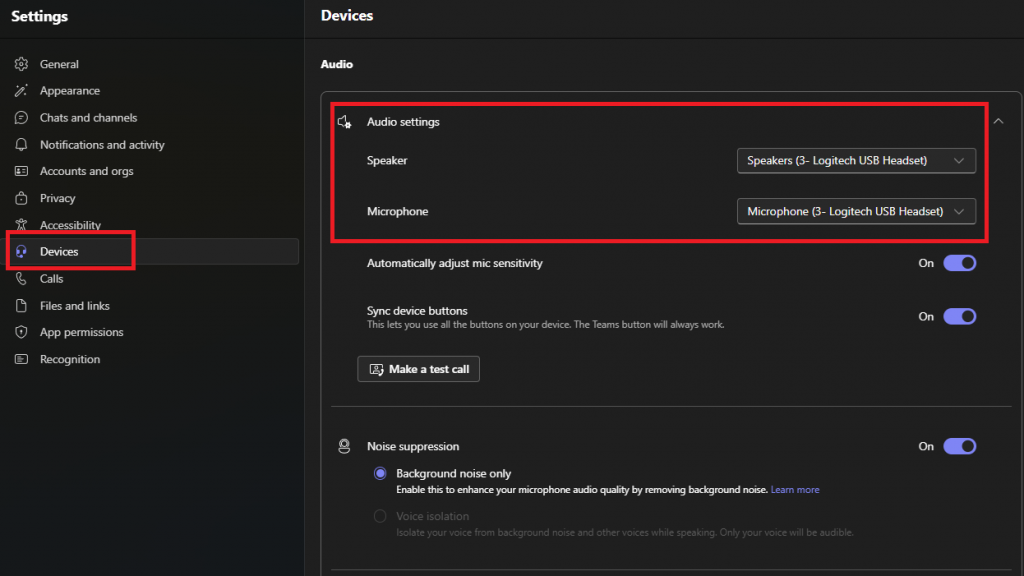Click the Notifications bell icon
Image resolution: width=1024 pixels, height=576 pixels.
click(21, 145)
